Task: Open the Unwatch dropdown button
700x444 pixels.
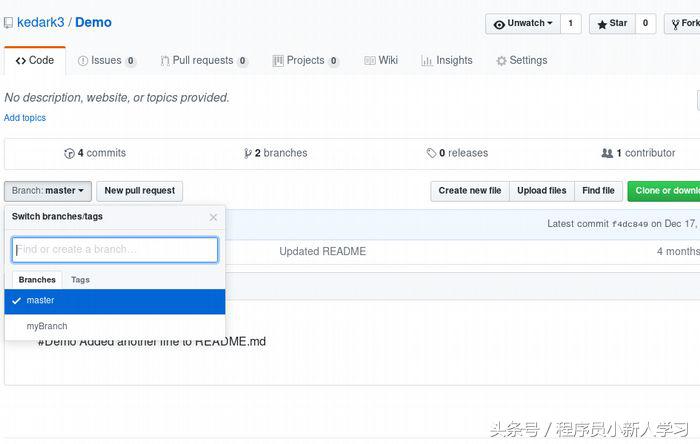Action: tap(523, 24)
